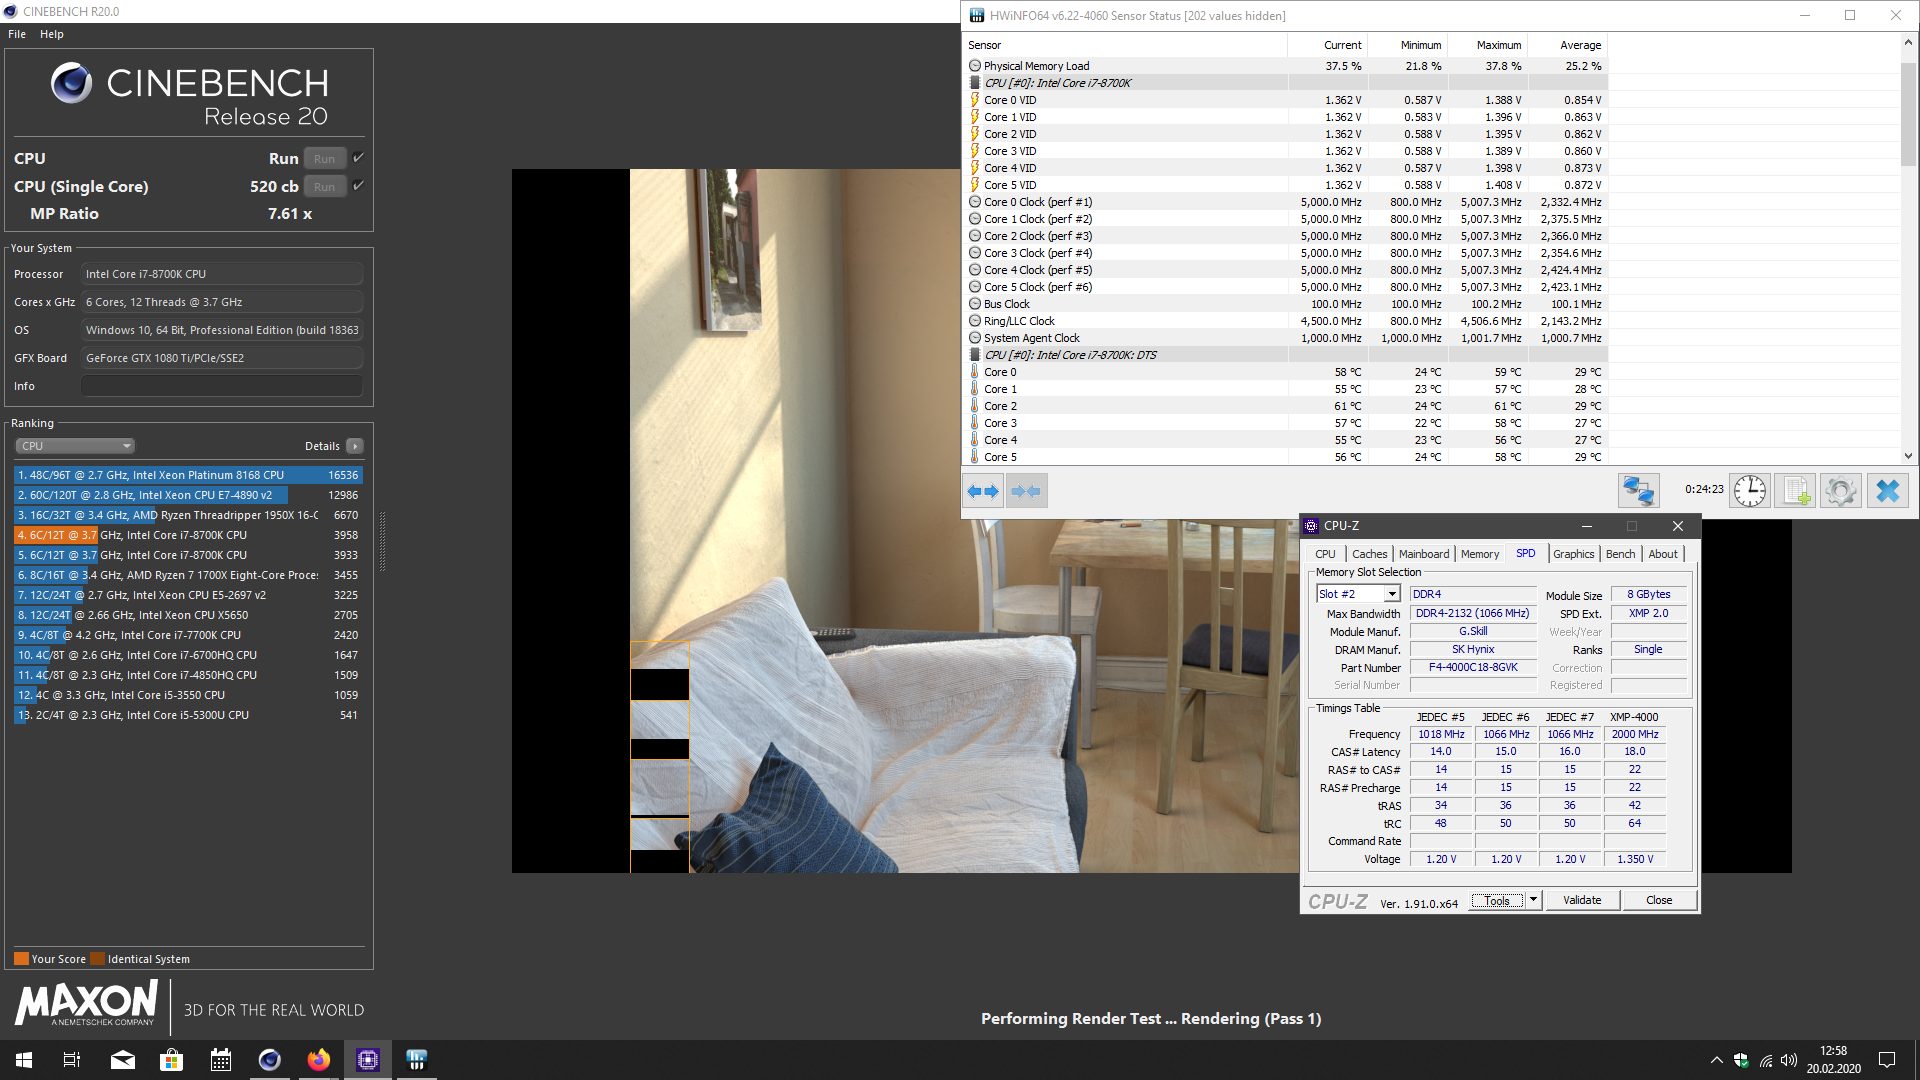The image size is (1920, 1080).
Task: Open Task View in taskbar
Action: pyautogui.click(x=72, y=1060)
